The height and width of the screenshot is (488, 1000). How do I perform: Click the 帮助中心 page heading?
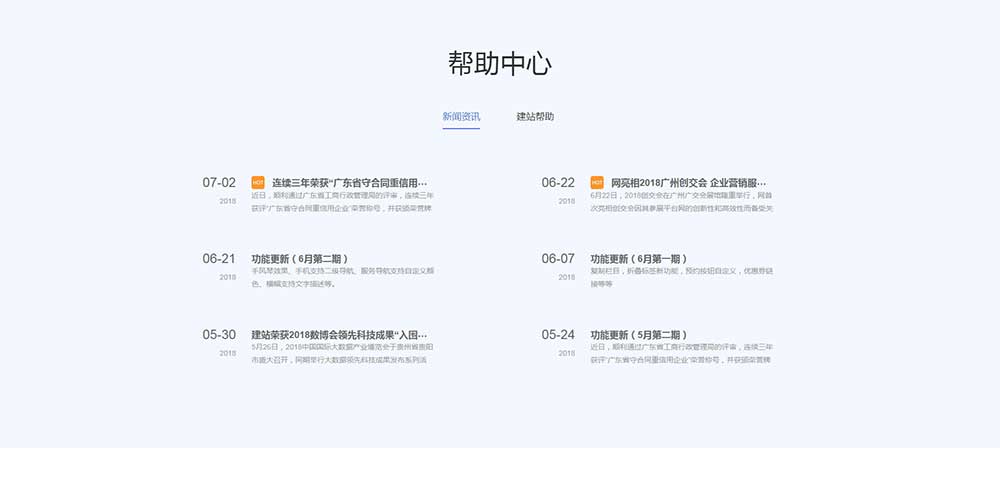pyautogui.click(x=499, y=64)
